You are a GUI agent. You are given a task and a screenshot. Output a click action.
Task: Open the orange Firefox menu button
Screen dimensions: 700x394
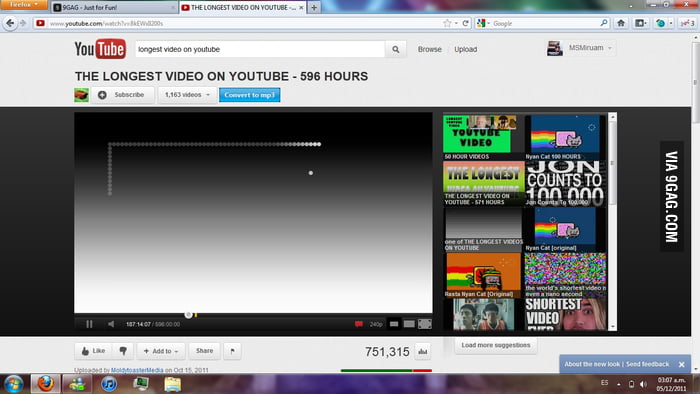point(24,4)
